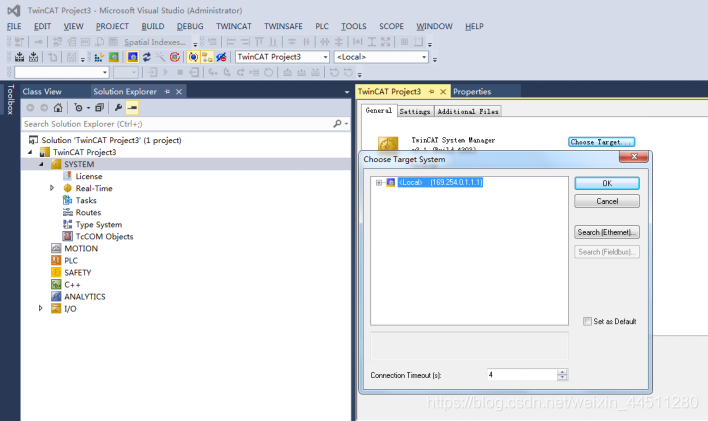Click the search magnifier in Solution Explorer
This screenshot has height=421, width=708.
(x=337, y=123)
